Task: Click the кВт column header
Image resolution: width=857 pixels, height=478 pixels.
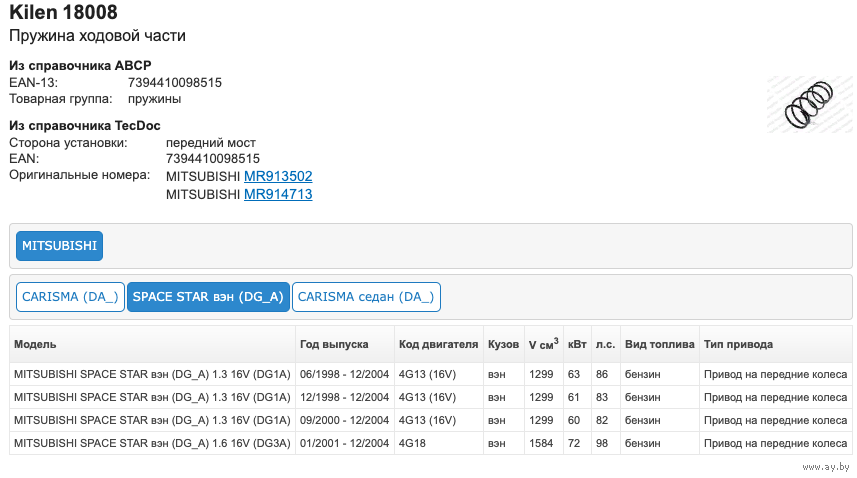Action: pos(577,344)
